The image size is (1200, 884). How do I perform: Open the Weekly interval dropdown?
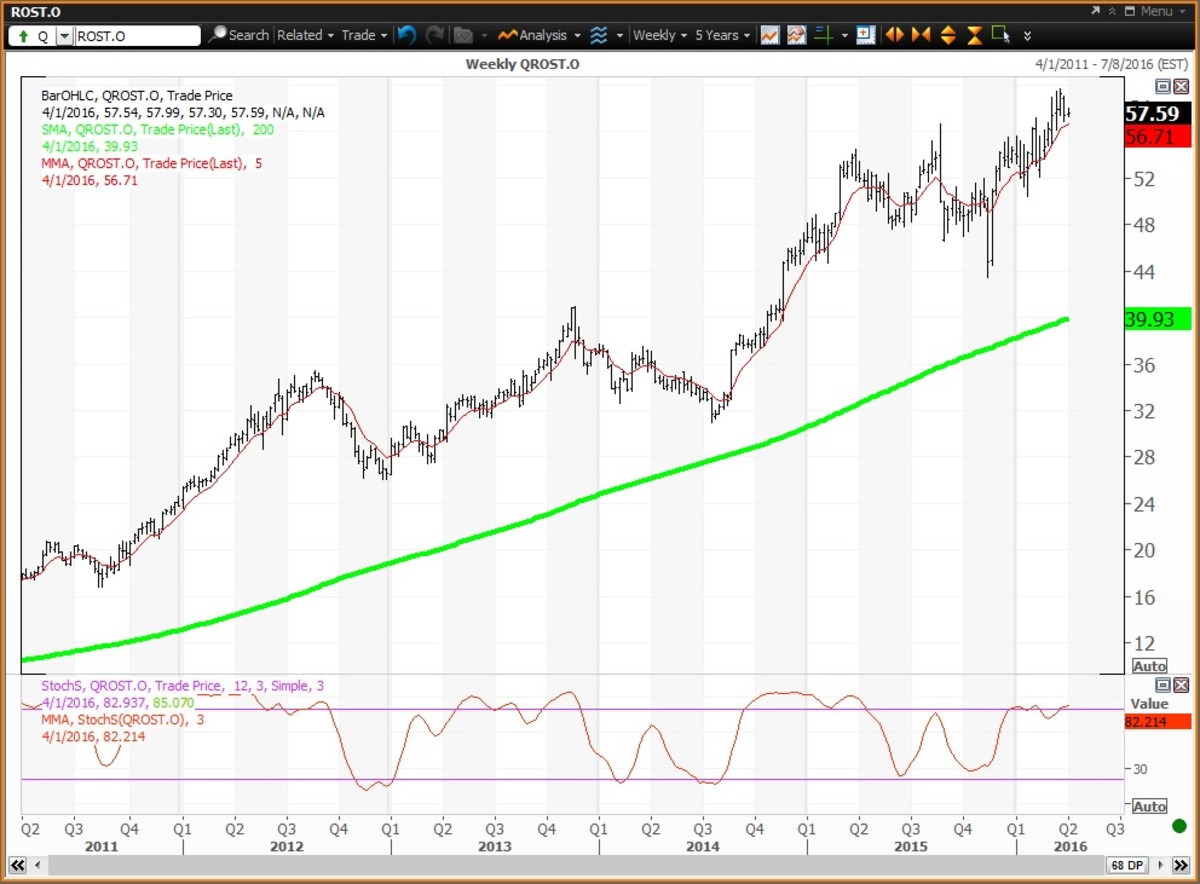(x=660, y=35)
